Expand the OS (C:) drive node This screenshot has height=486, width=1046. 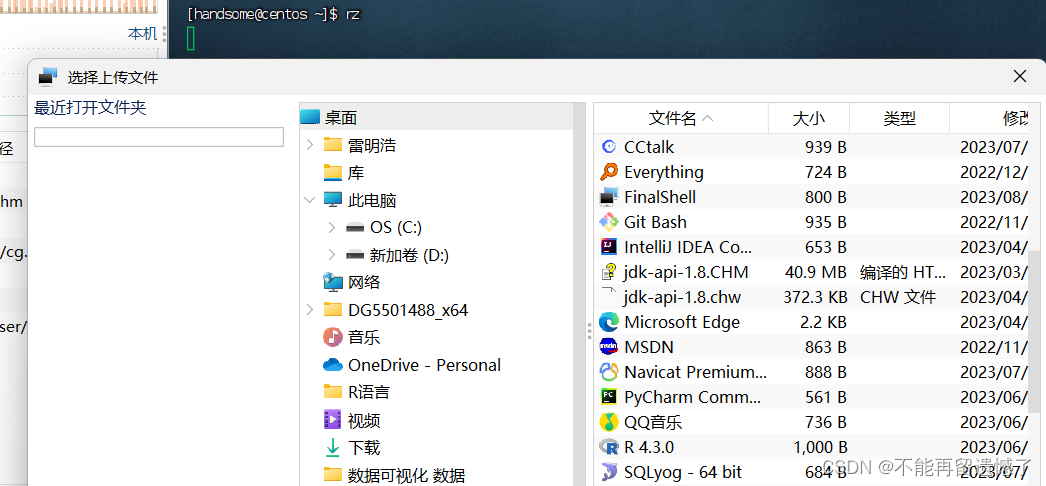(x=332, y=228)
